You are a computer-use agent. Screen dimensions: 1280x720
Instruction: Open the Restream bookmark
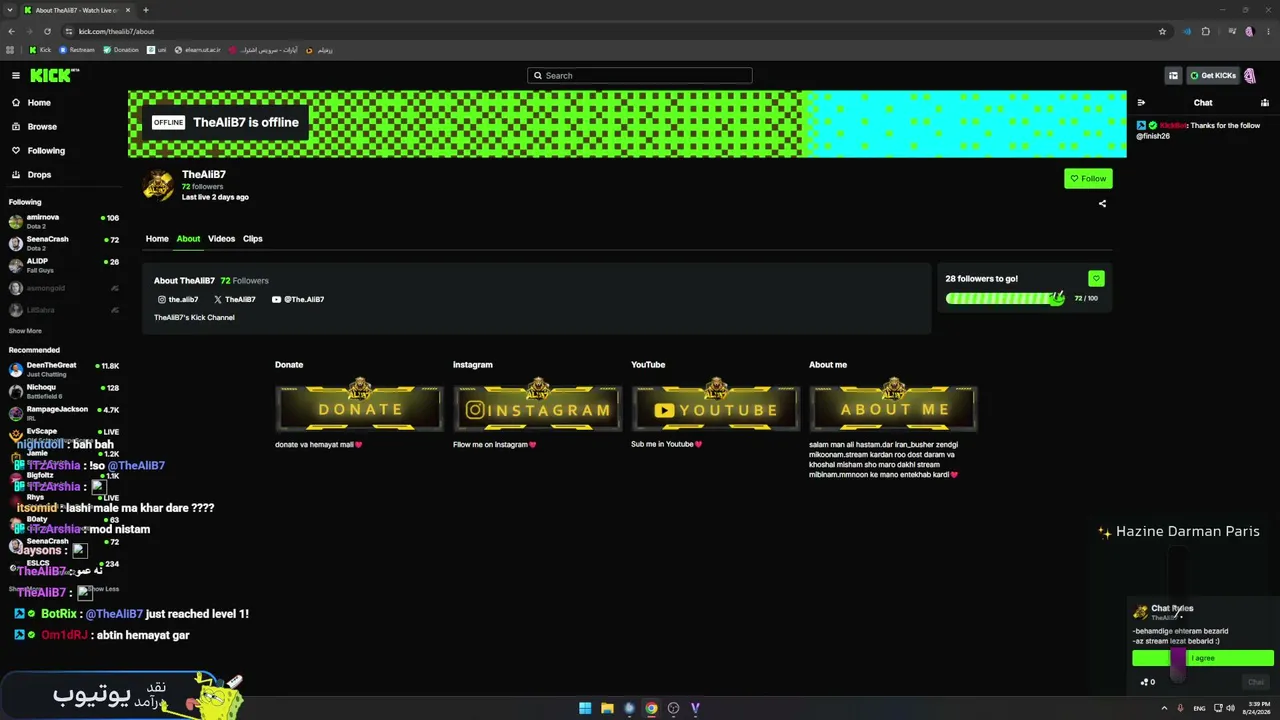(x=77, y=50)
